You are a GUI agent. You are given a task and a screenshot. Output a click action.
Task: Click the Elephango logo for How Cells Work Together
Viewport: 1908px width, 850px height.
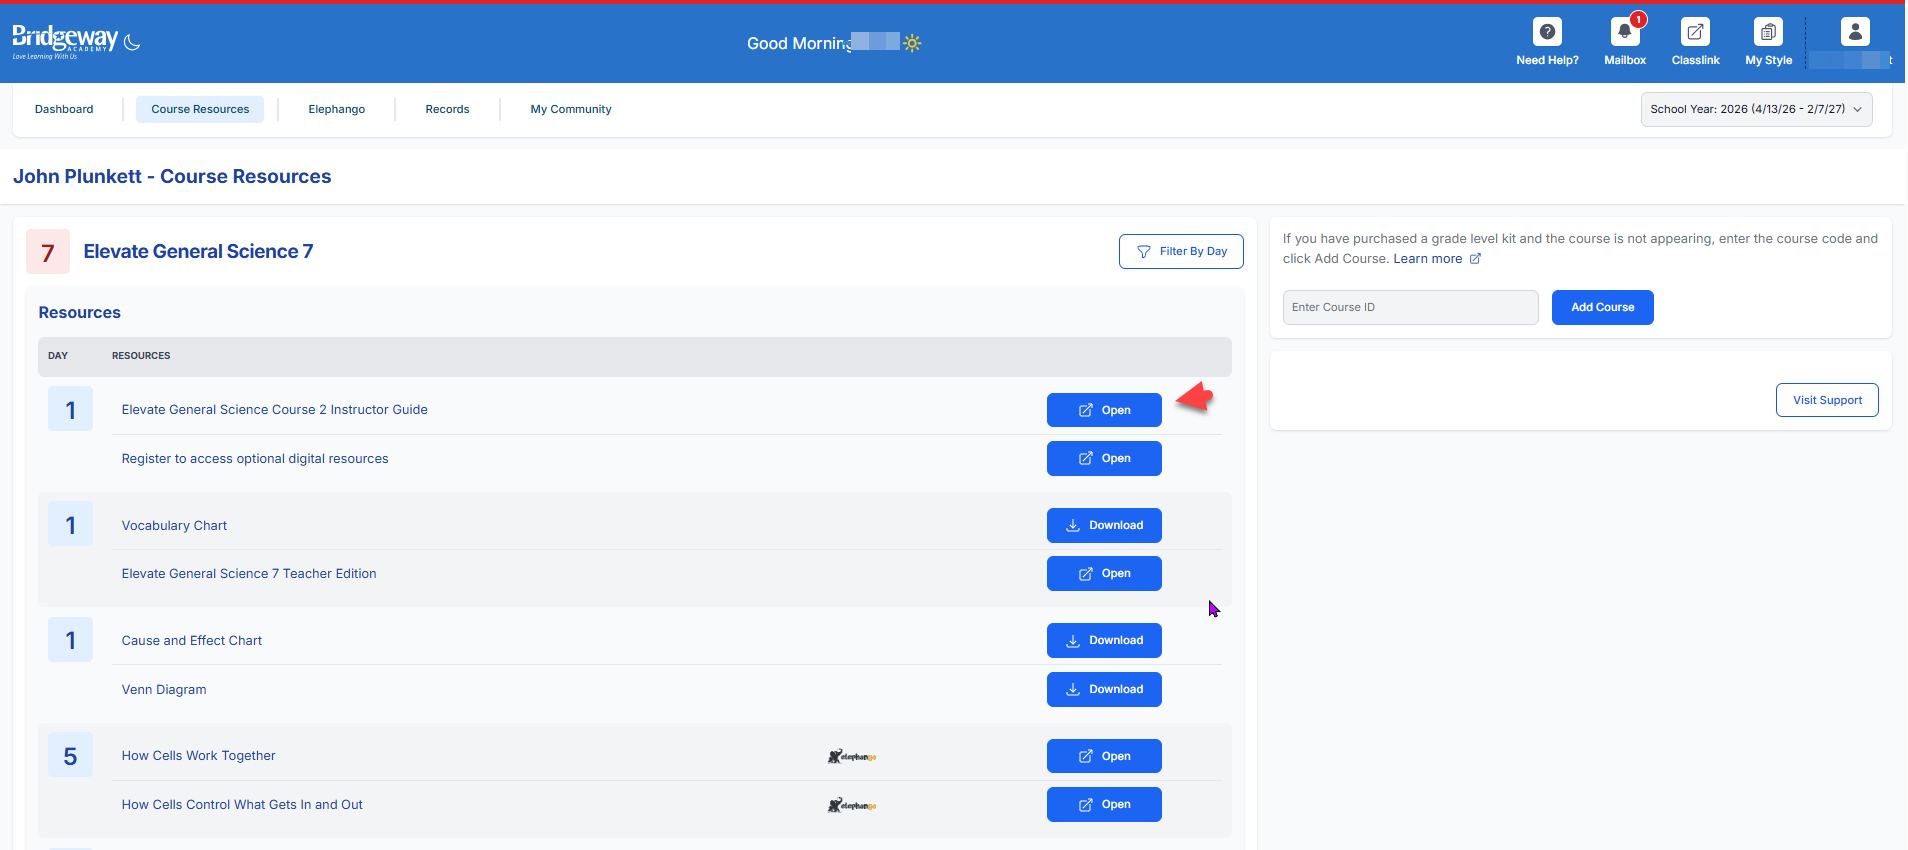click(852, 757)
